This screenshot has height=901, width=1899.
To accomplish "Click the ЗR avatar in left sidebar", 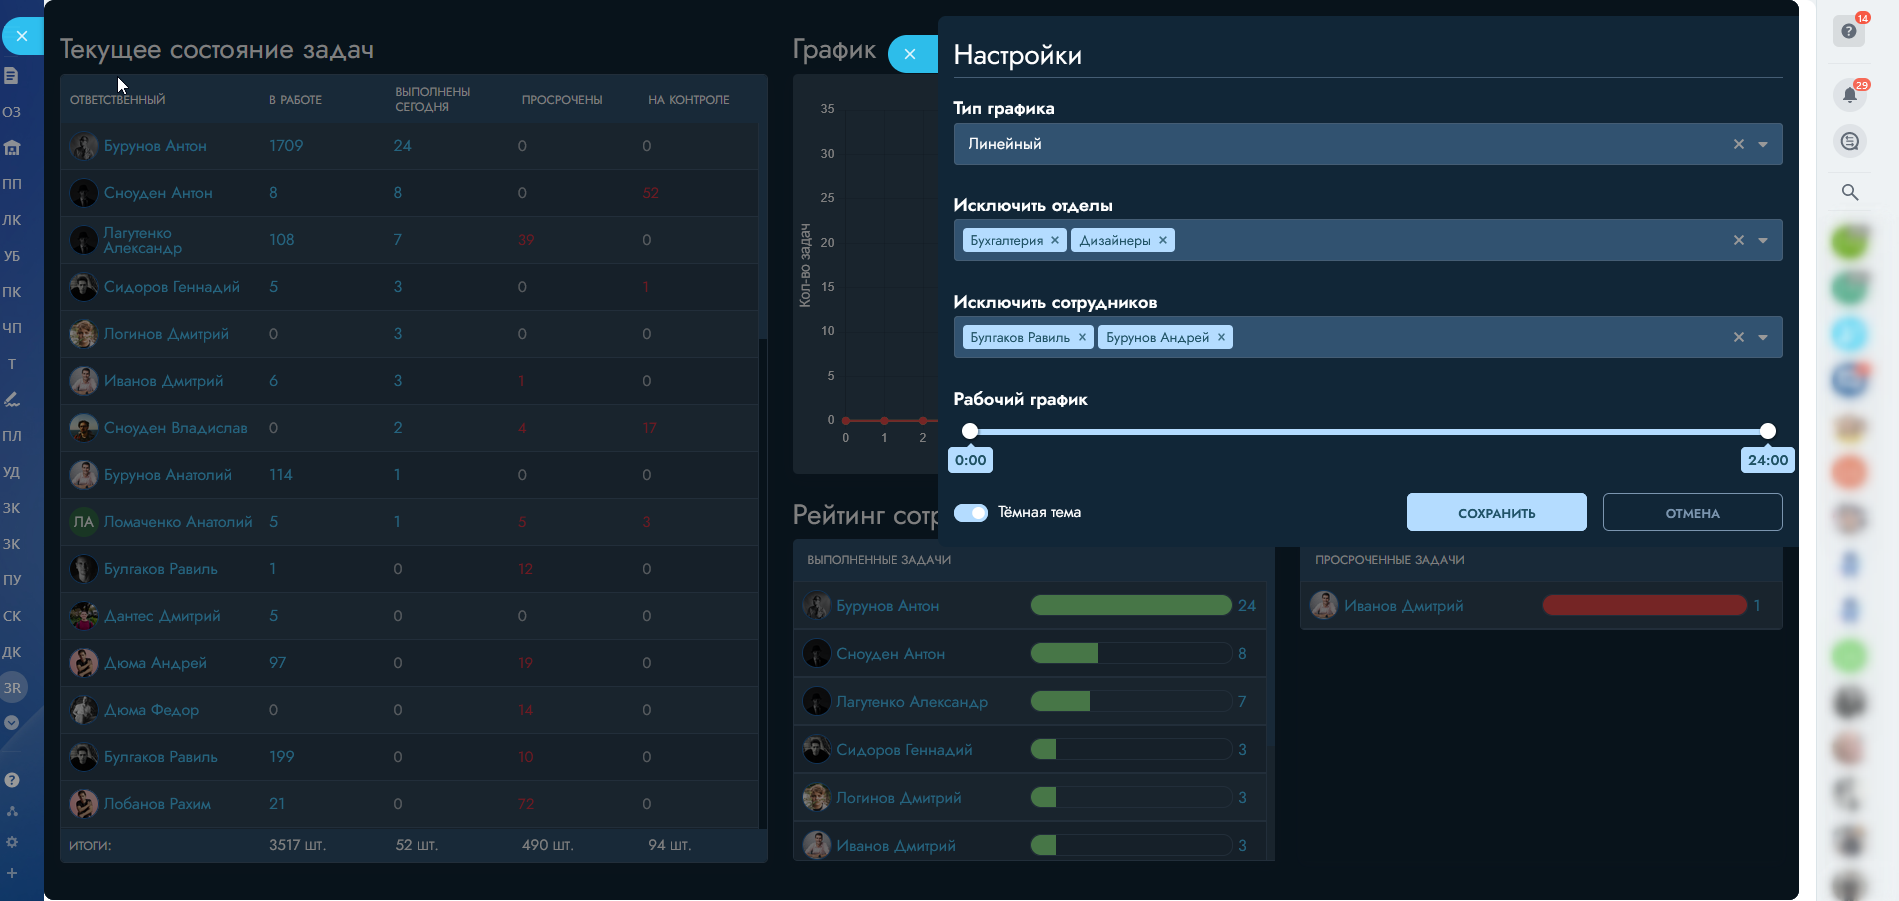I will (13, 688).
